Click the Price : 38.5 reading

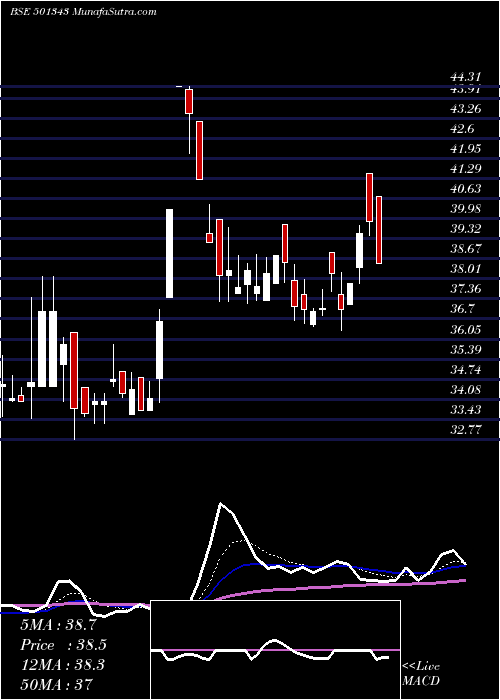pos(63,645)
